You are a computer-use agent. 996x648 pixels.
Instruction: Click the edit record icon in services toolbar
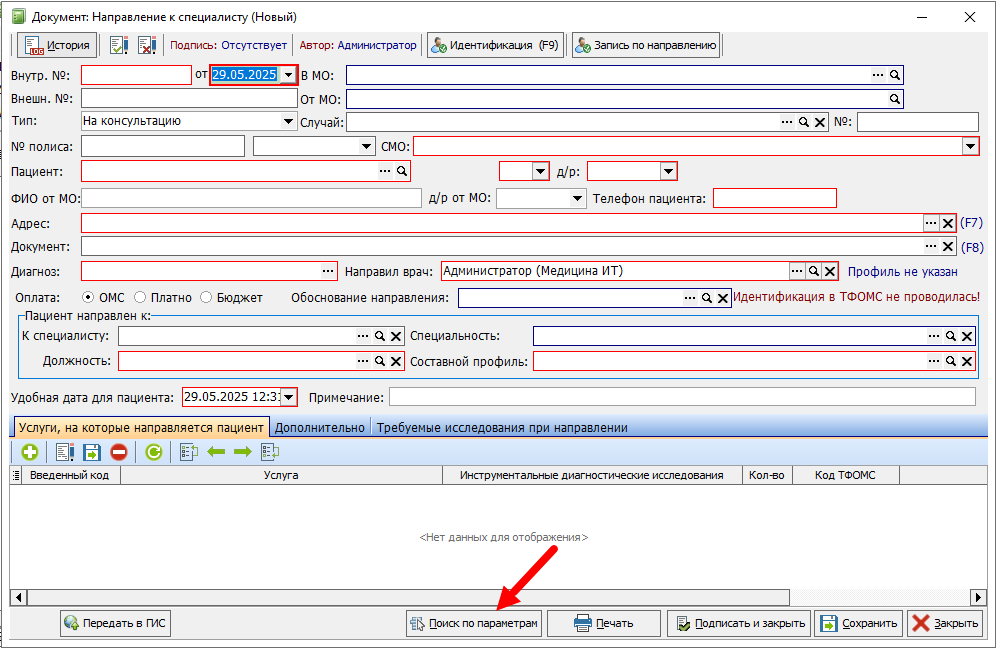65,452
